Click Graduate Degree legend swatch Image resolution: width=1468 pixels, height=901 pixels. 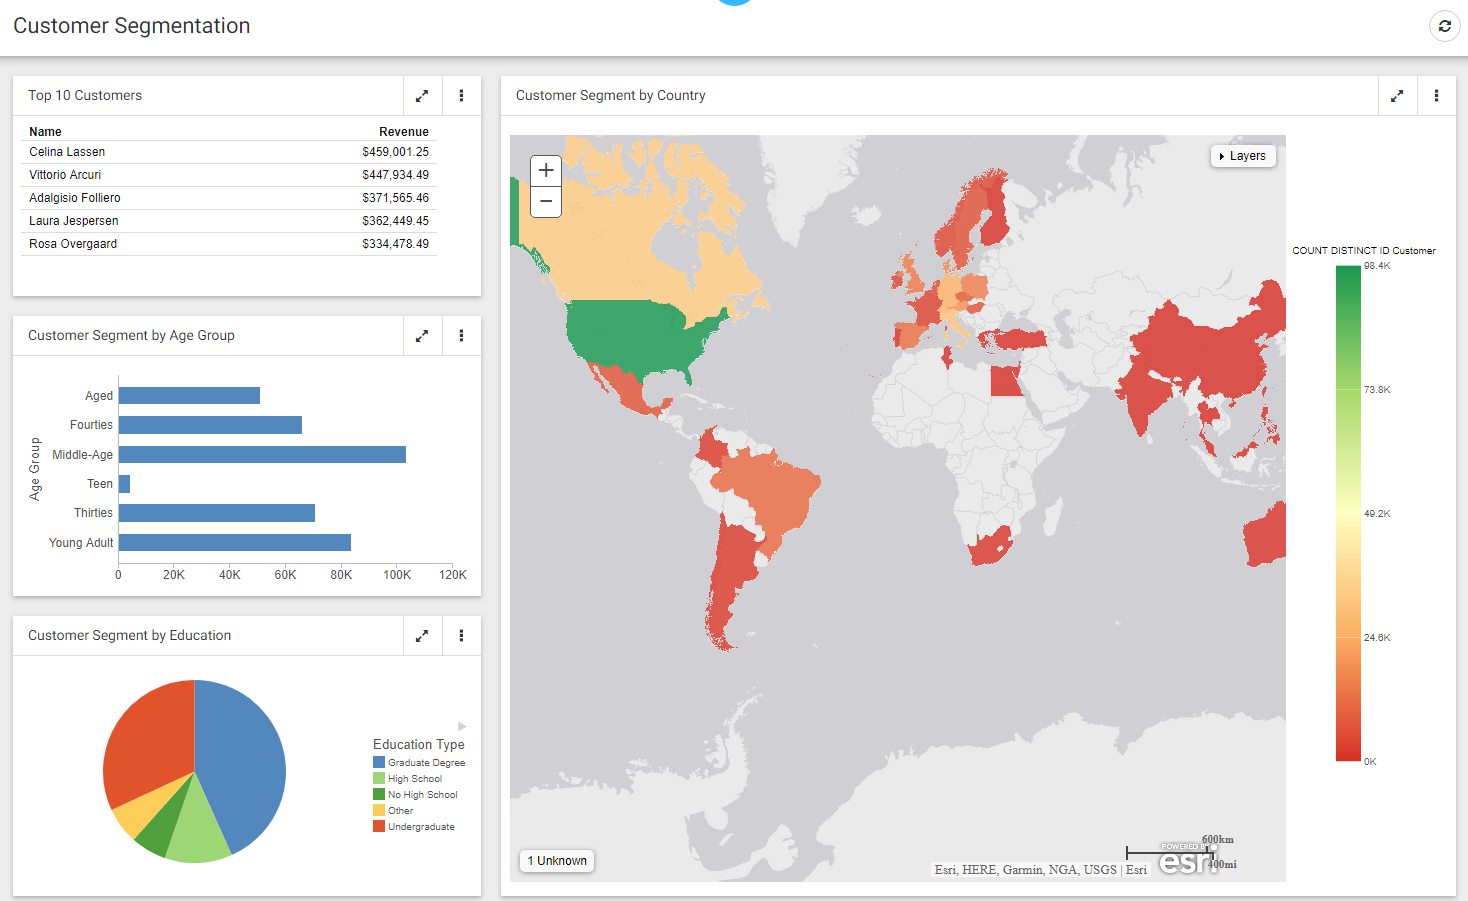tap(379, 762)
